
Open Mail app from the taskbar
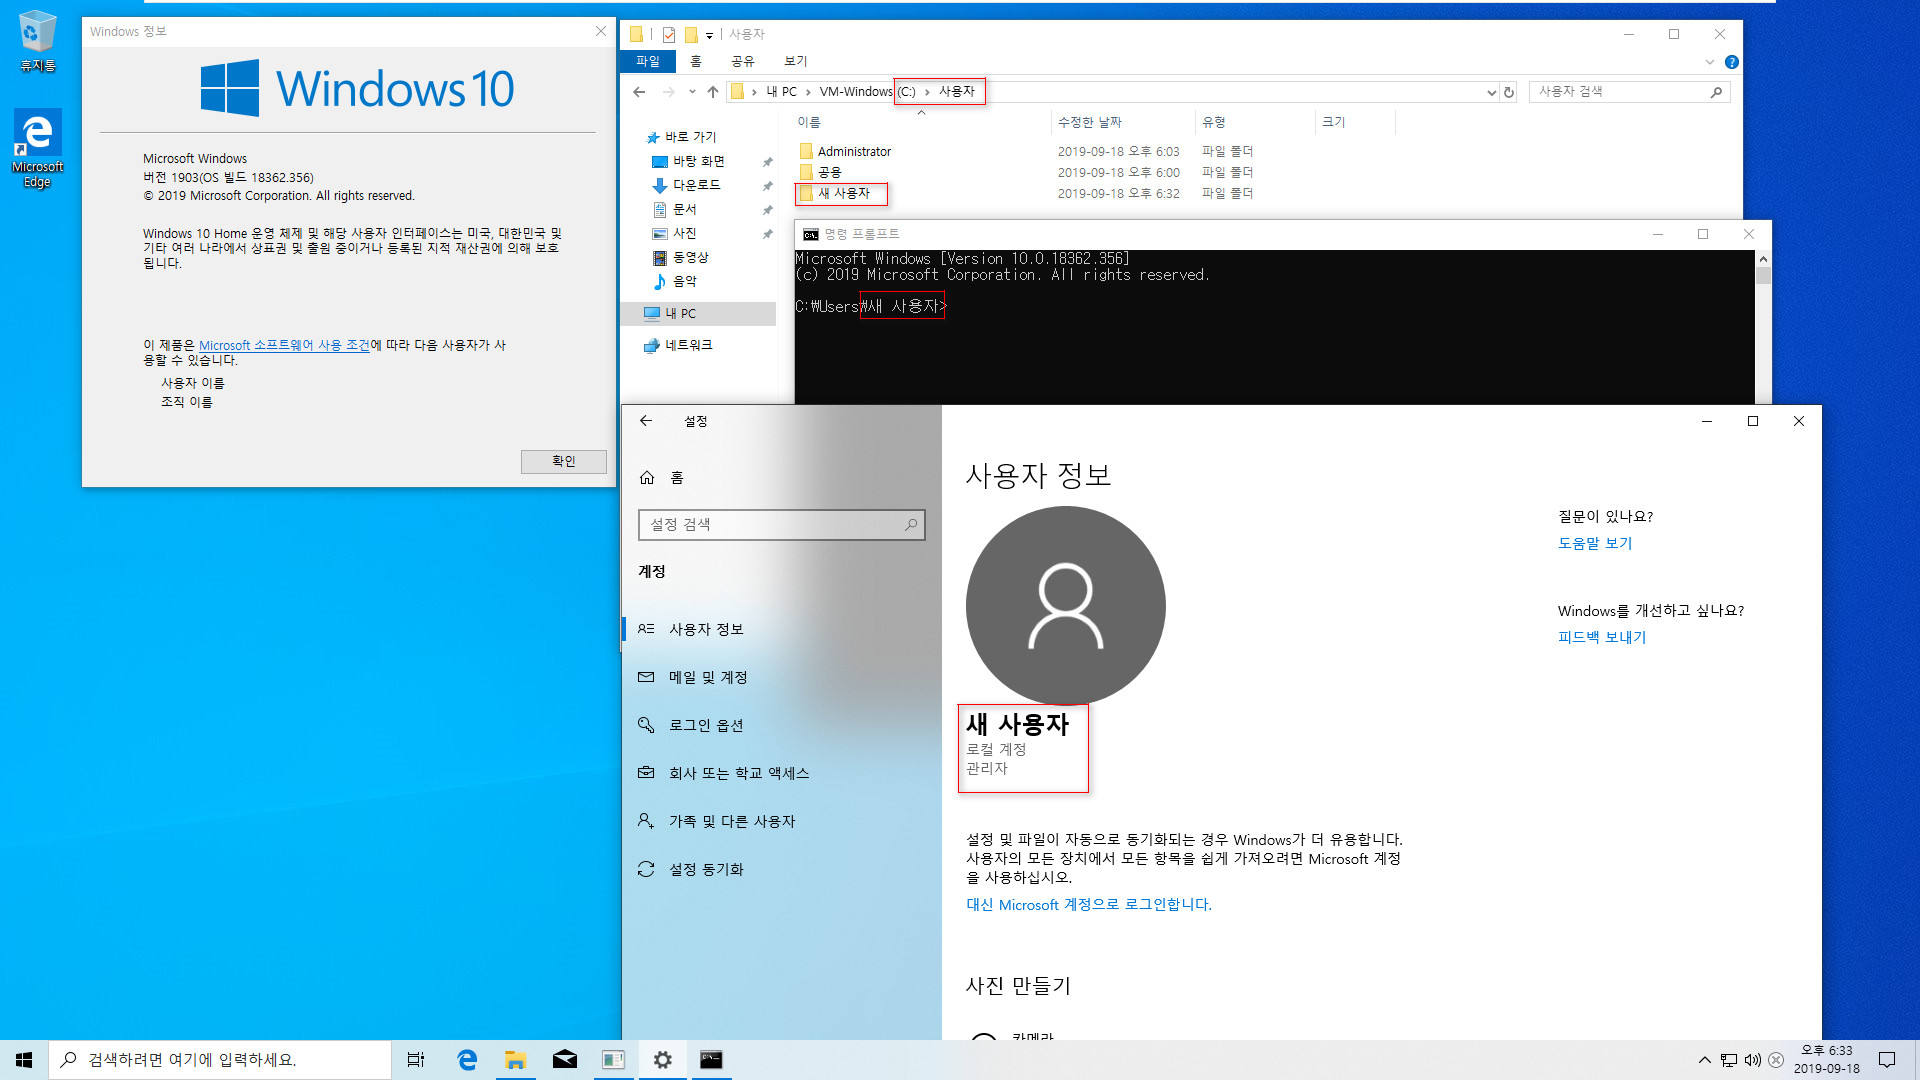click(565, 1060)
